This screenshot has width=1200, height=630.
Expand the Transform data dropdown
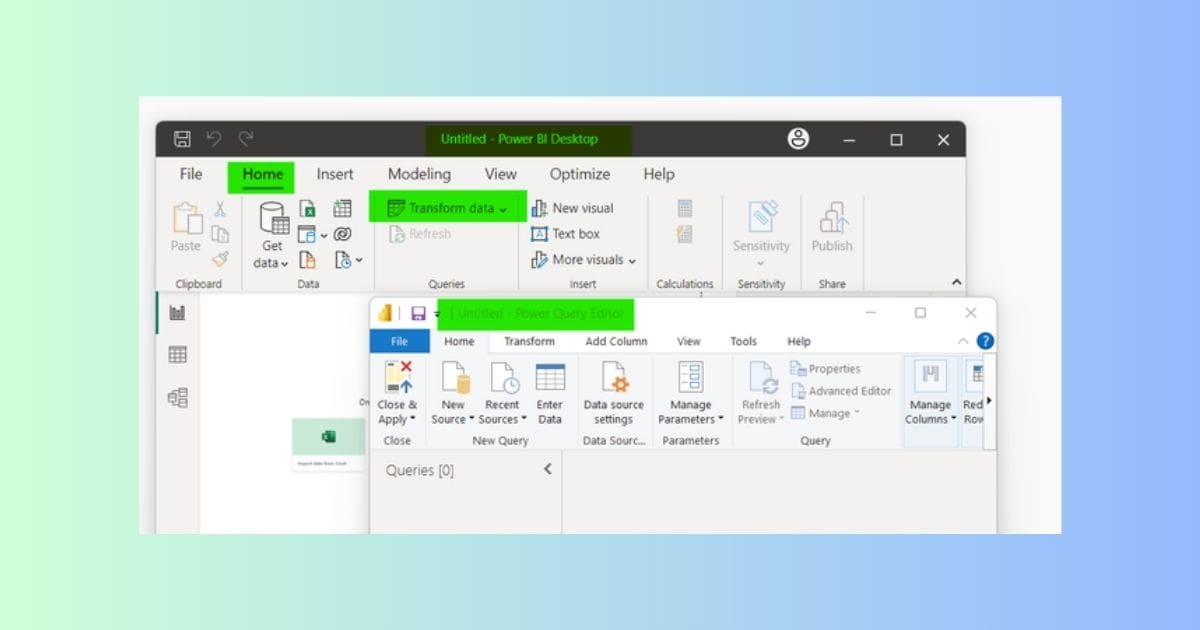point(503,209)
